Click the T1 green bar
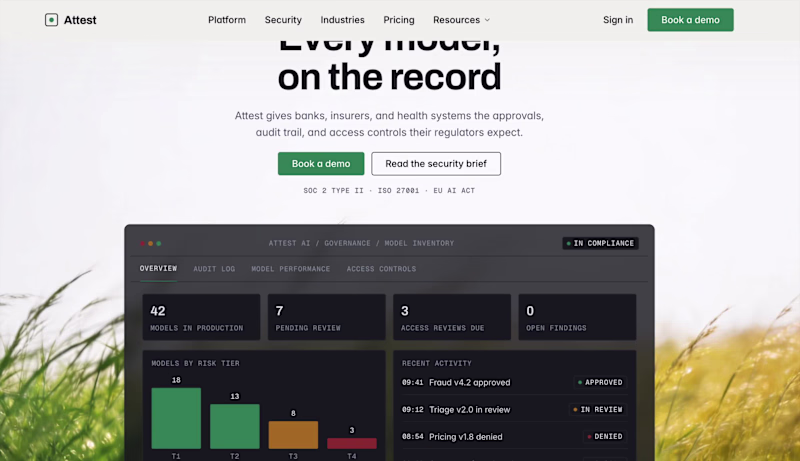800x461 pixels. [x=176, y=418]
